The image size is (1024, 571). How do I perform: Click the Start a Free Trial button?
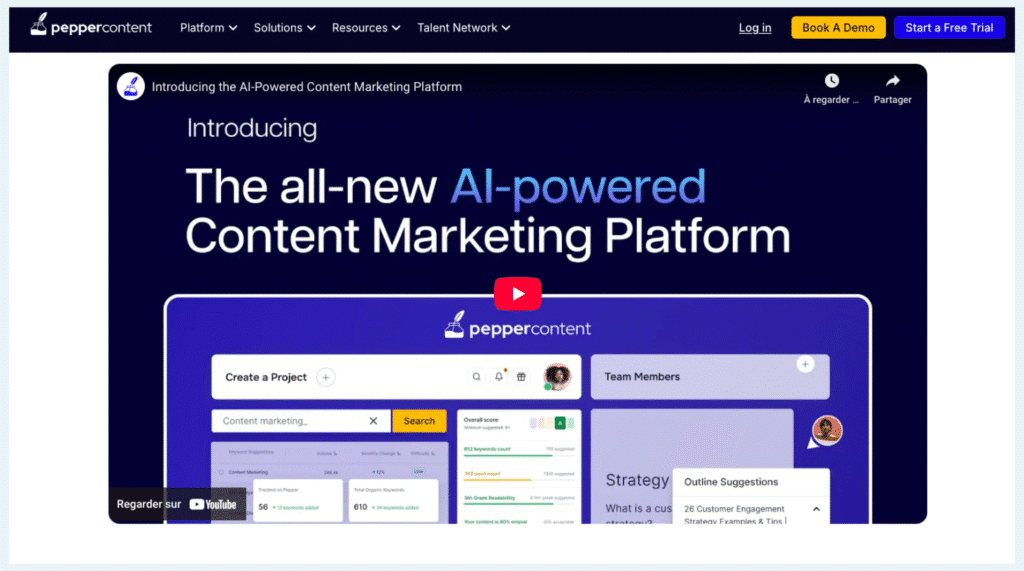click(x=949, y=28)
